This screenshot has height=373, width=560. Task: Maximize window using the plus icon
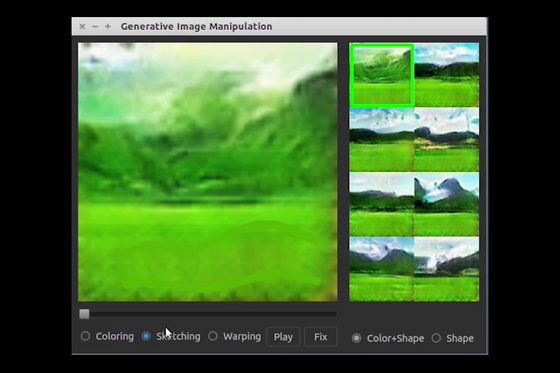point(108,26)
